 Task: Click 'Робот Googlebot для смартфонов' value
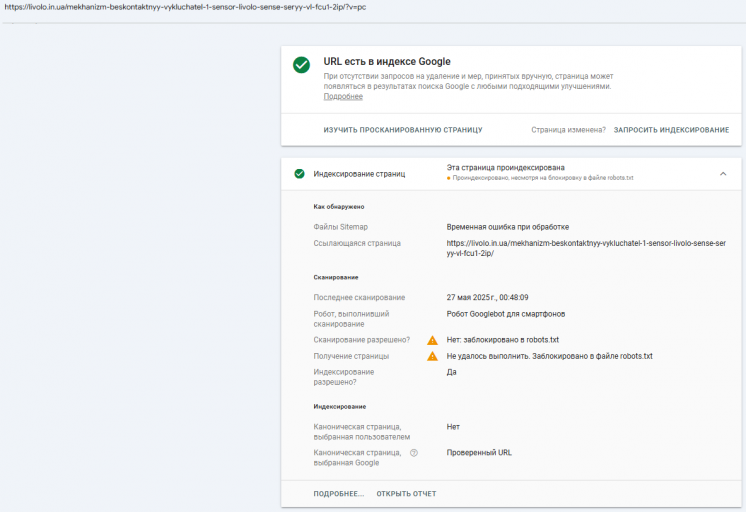506,314
